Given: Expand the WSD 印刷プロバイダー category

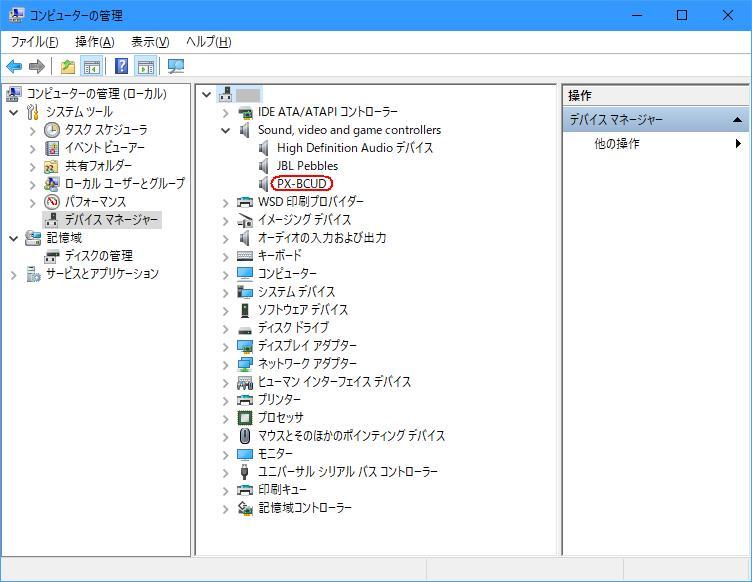Looking at the screenshot, I should 225,203.
